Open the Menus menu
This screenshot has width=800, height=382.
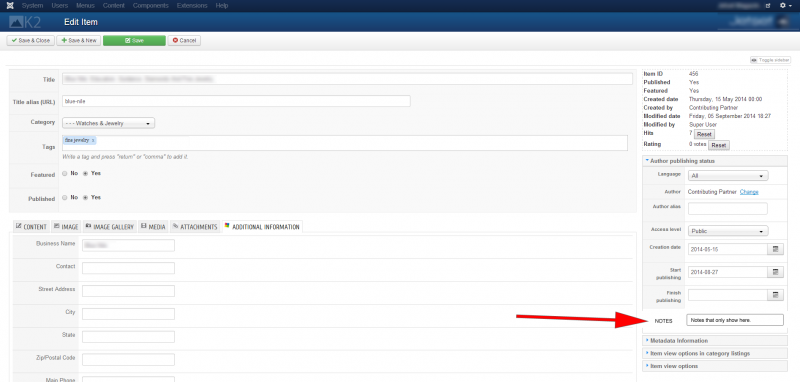85,6
